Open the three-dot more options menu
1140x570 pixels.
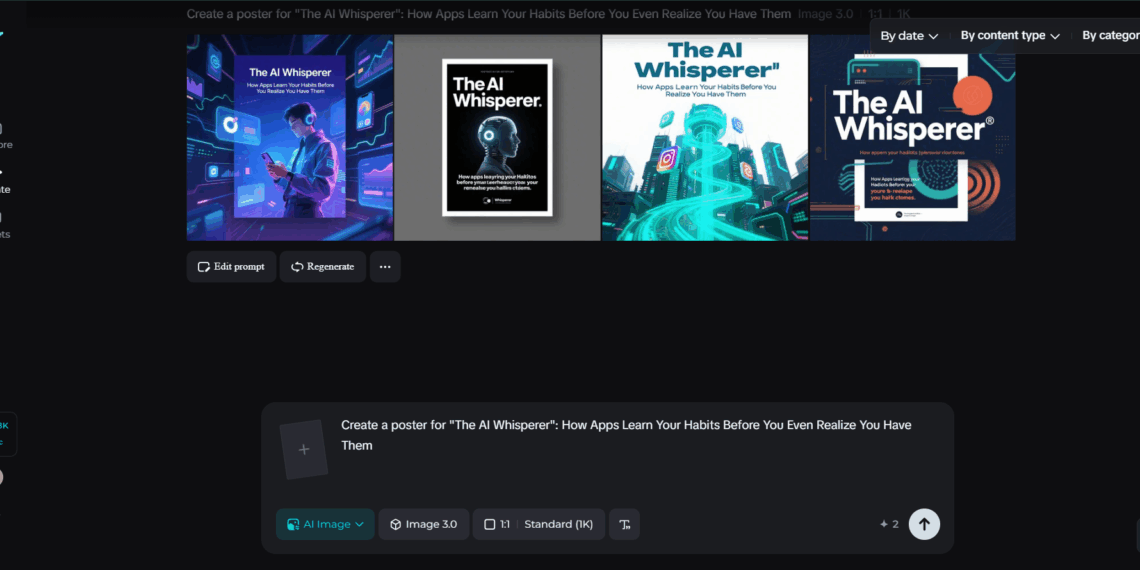coord(385,267)
